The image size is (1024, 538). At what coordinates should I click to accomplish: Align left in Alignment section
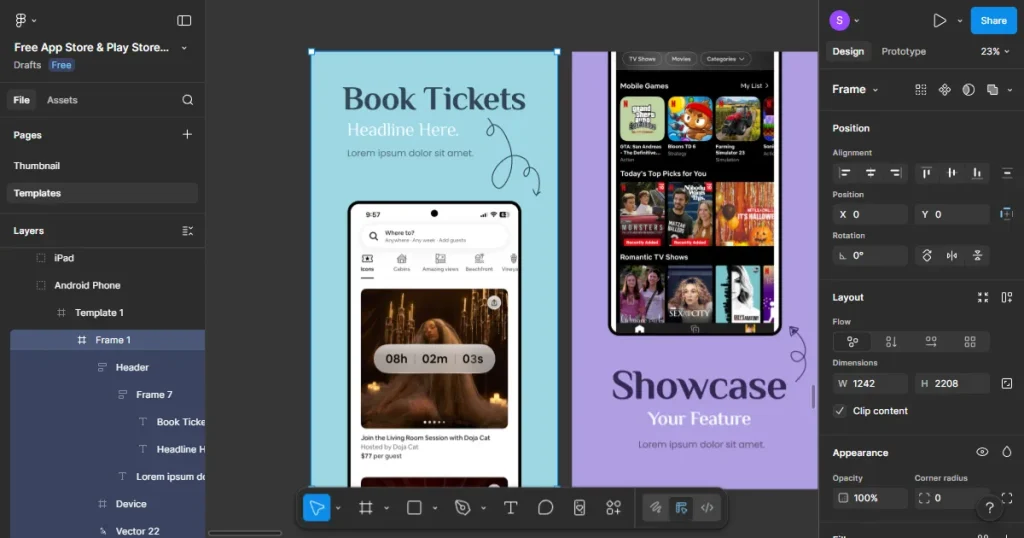[x=845, y=173]
